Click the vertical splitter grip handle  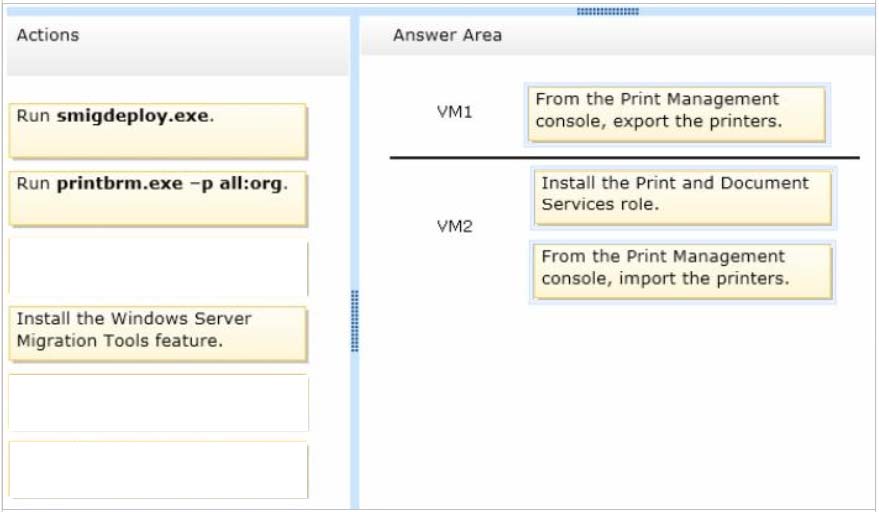pyautogui.click(x=354, y=321)
